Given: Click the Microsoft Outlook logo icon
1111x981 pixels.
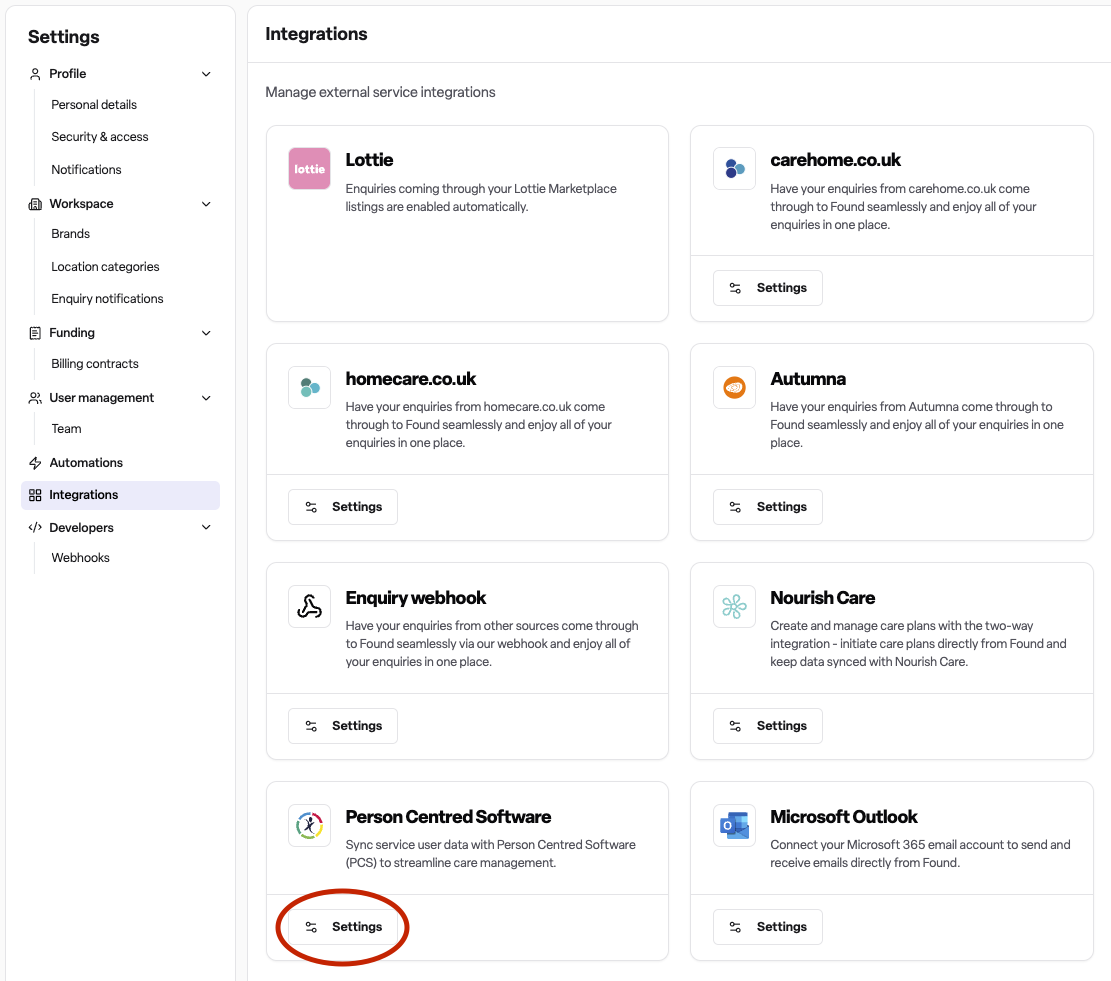Looking at the screenshot, I should tap(734, 825).
